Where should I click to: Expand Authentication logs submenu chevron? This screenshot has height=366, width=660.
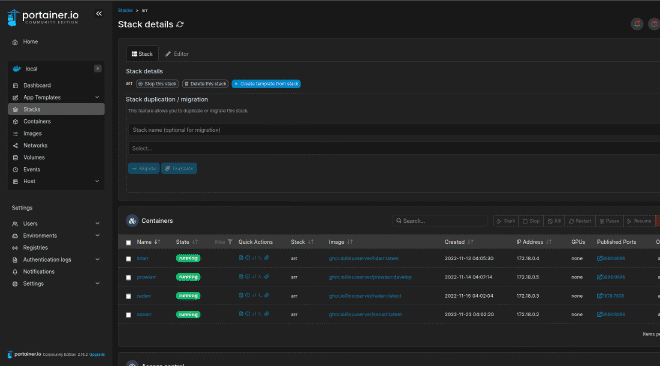(97, 260)
